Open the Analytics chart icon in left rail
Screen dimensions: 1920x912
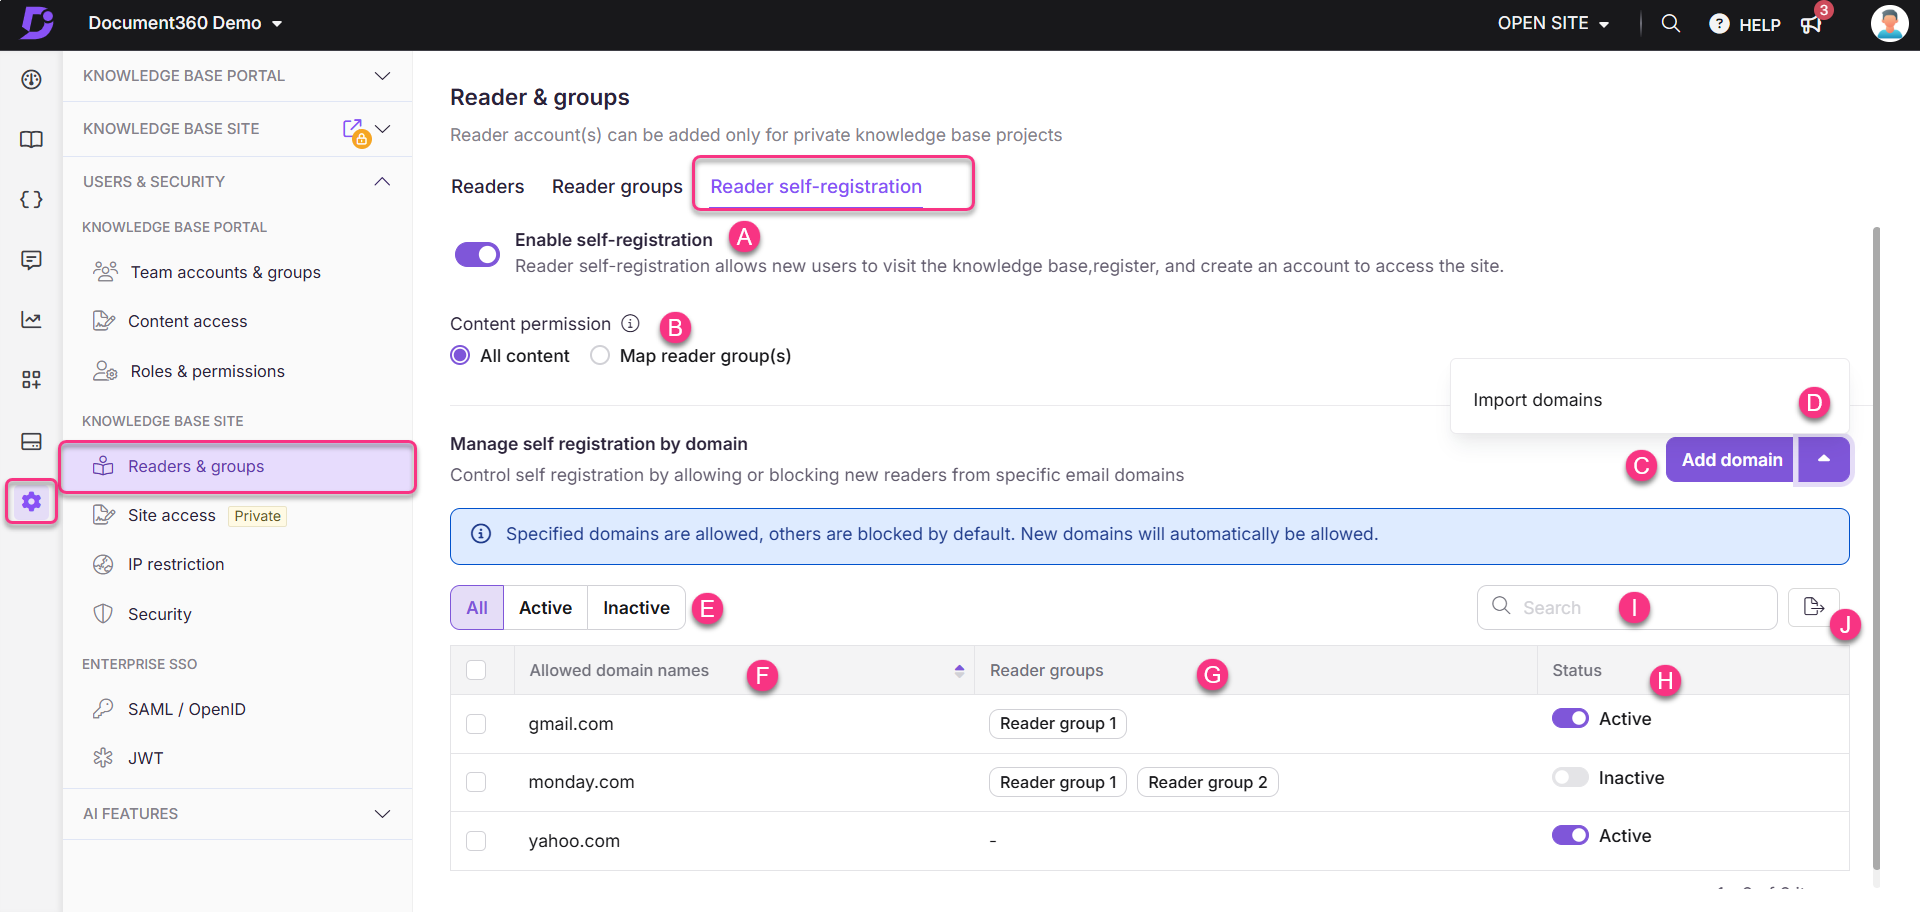tap(31, 320)
